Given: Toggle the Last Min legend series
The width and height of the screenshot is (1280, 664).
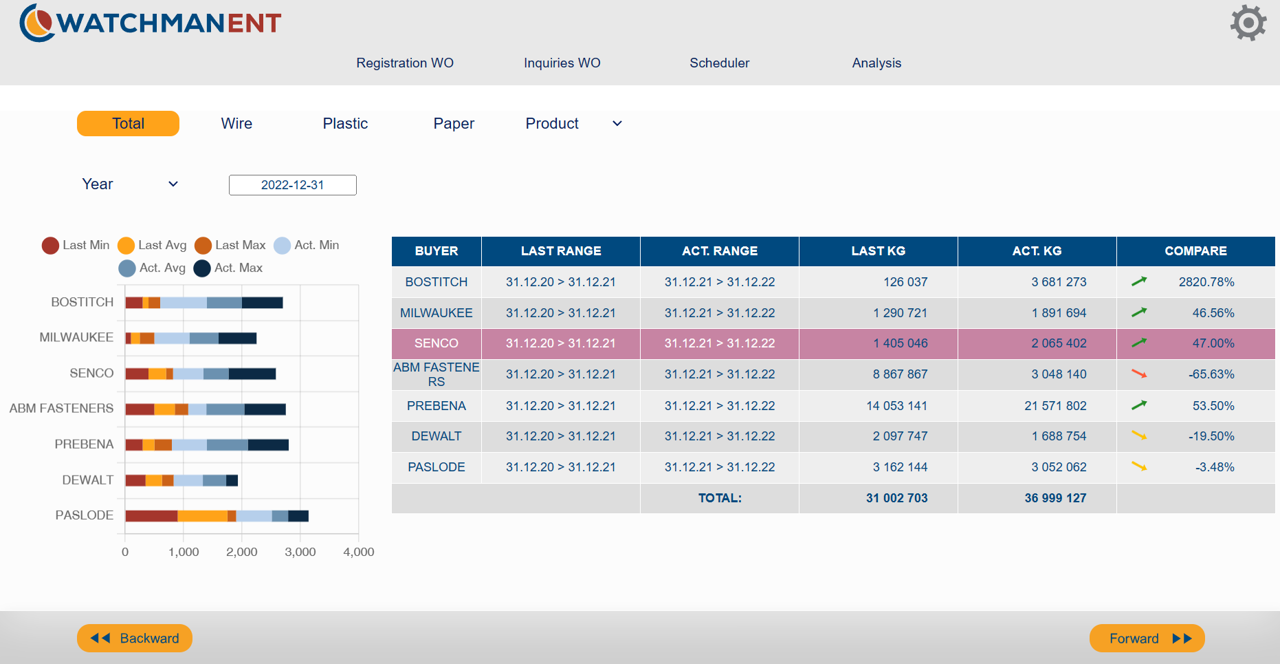Looking at the screenshot, I should tap(76, 245).
